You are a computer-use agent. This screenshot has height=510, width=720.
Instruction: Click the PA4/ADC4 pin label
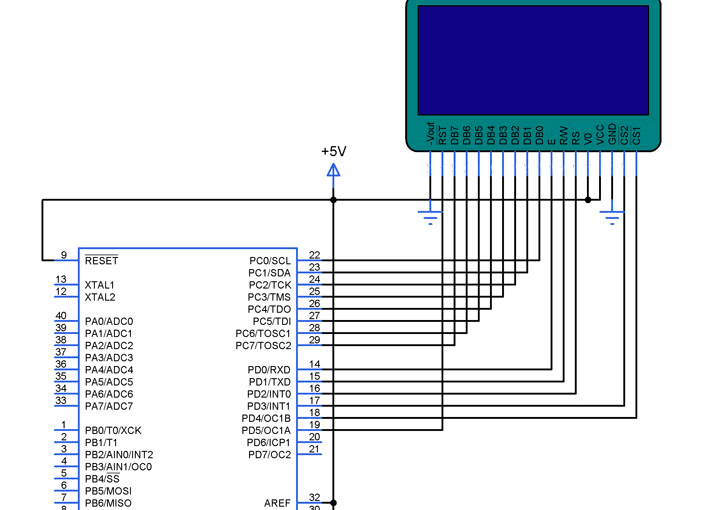(109, 370)
